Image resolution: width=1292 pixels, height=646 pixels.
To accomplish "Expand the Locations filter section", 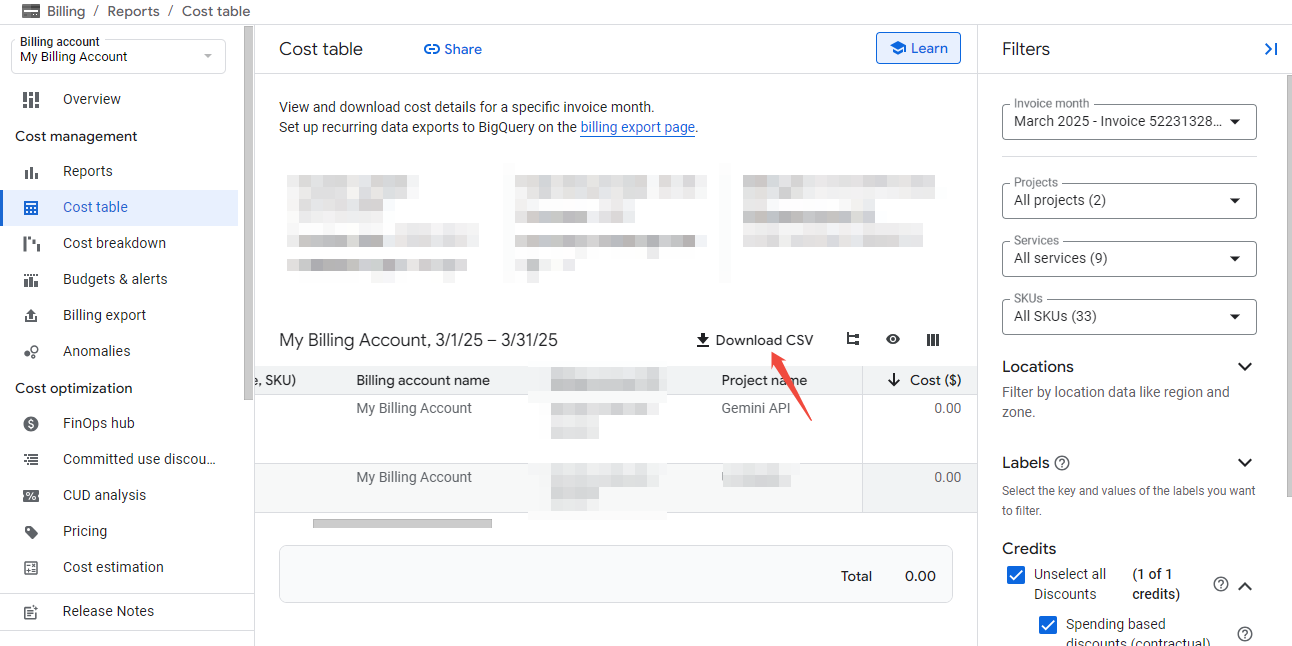I will click(x=1245, y=367).
